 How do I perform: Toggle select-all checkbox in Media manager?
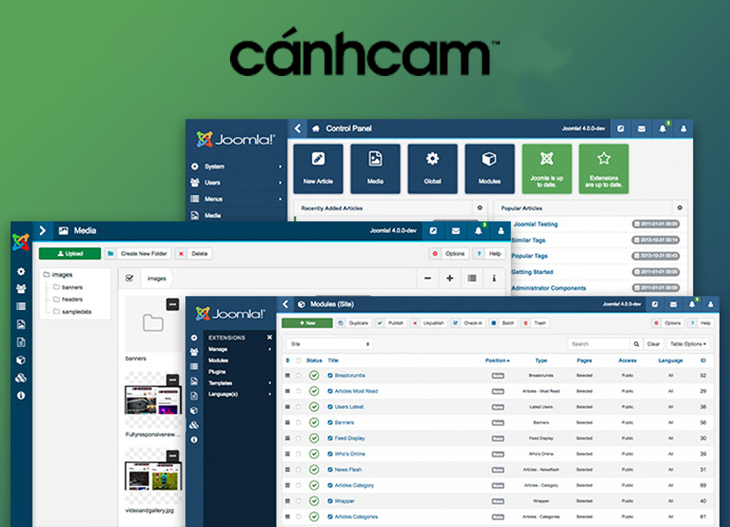[x=129, y=278]
